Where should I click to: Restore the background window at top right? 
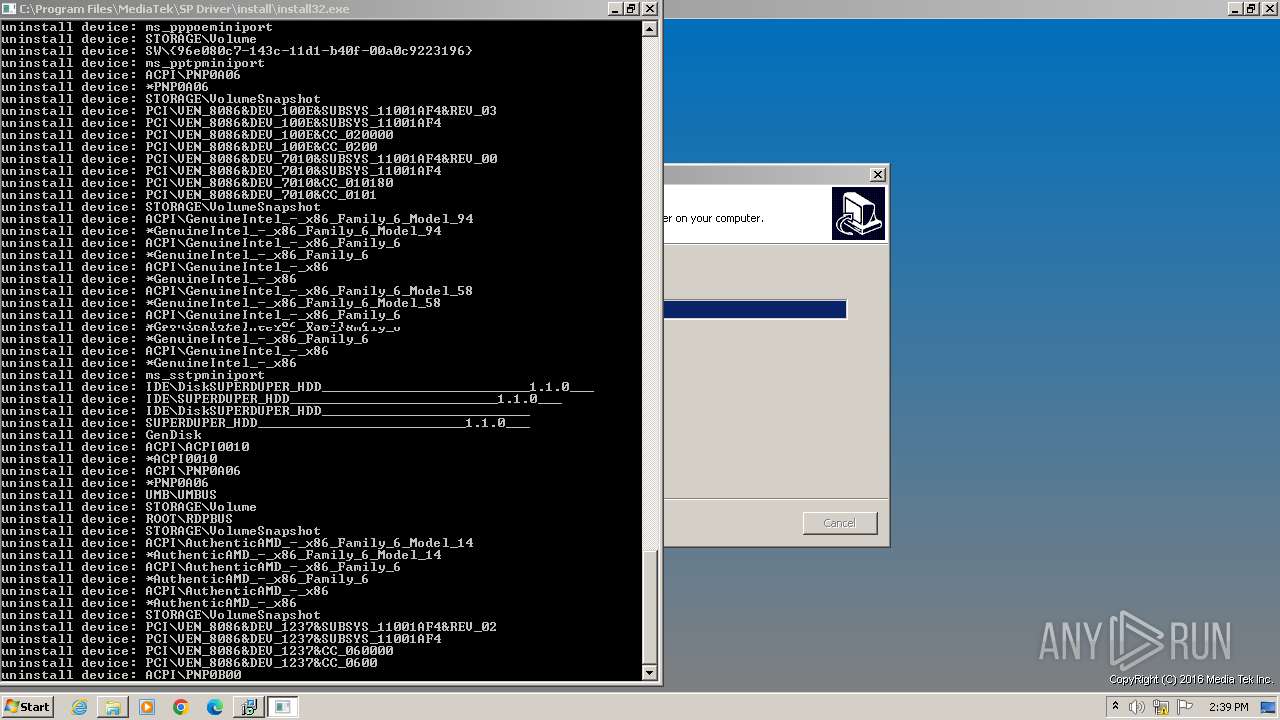point(1251,8)
